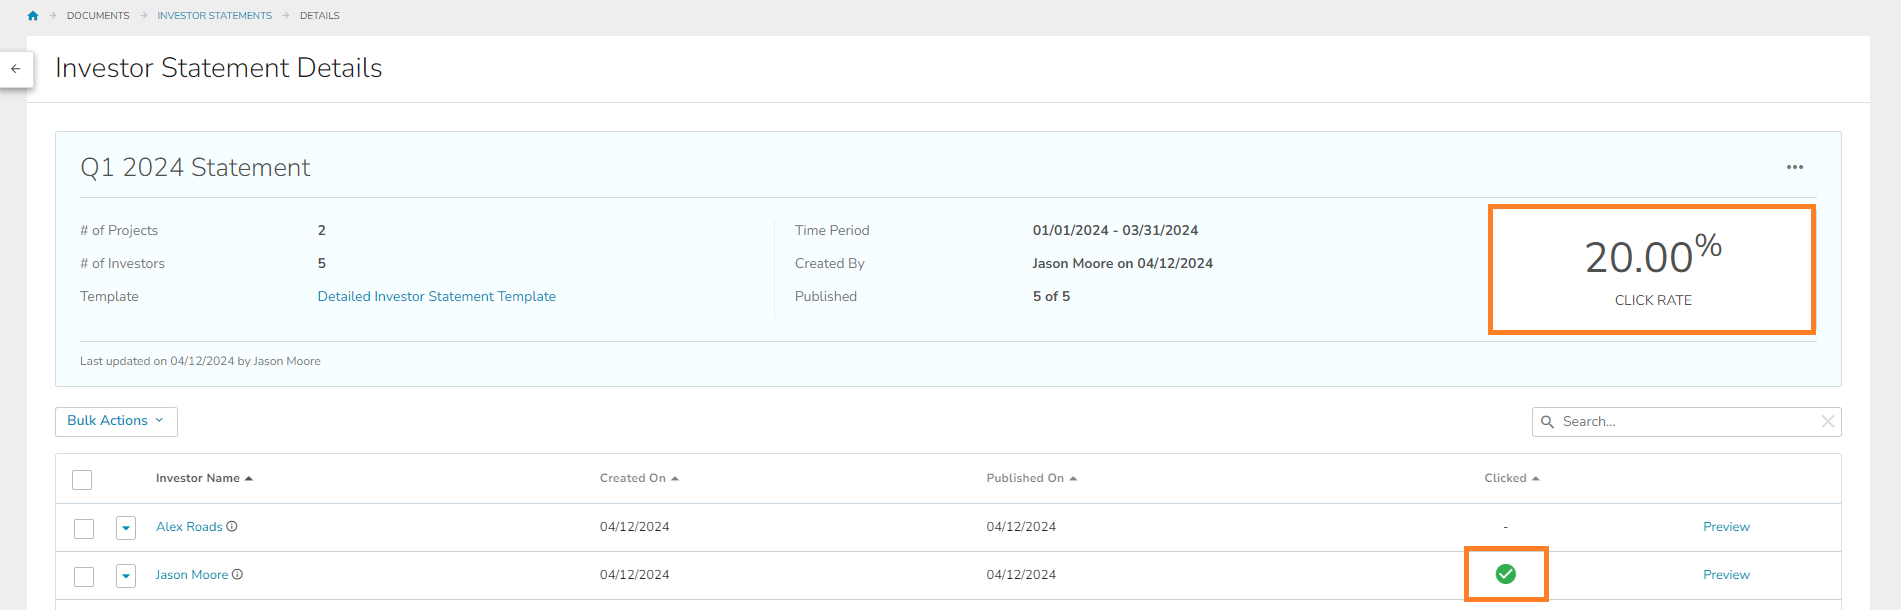Screen dimensions: 1901x610
Task: Navigate to Documents breadcrumb
Action: click(x=98, y=16)
